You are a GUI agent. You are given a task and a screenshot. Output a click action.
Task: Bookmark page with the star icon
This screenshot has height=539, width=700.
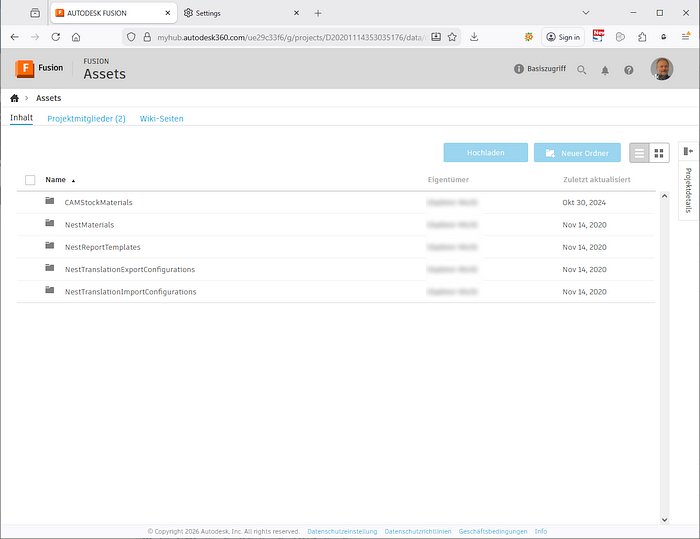click(452, 37)
